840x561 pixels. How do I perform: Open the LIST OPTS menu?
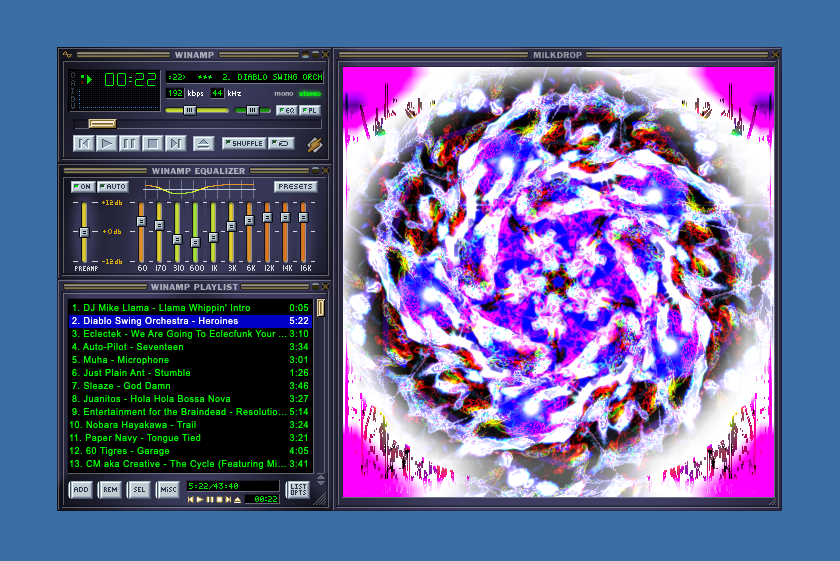tap(298, 490)
